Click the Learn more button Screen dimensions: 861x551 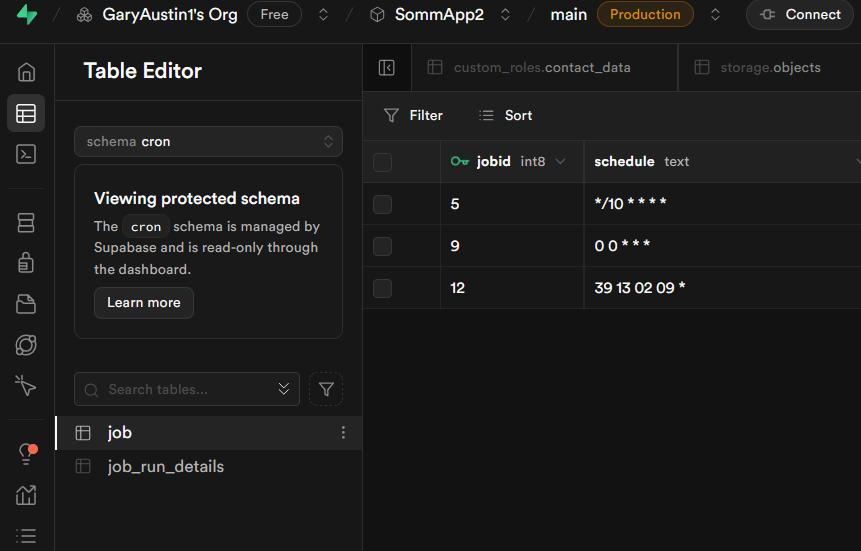(x=144, y=303)
